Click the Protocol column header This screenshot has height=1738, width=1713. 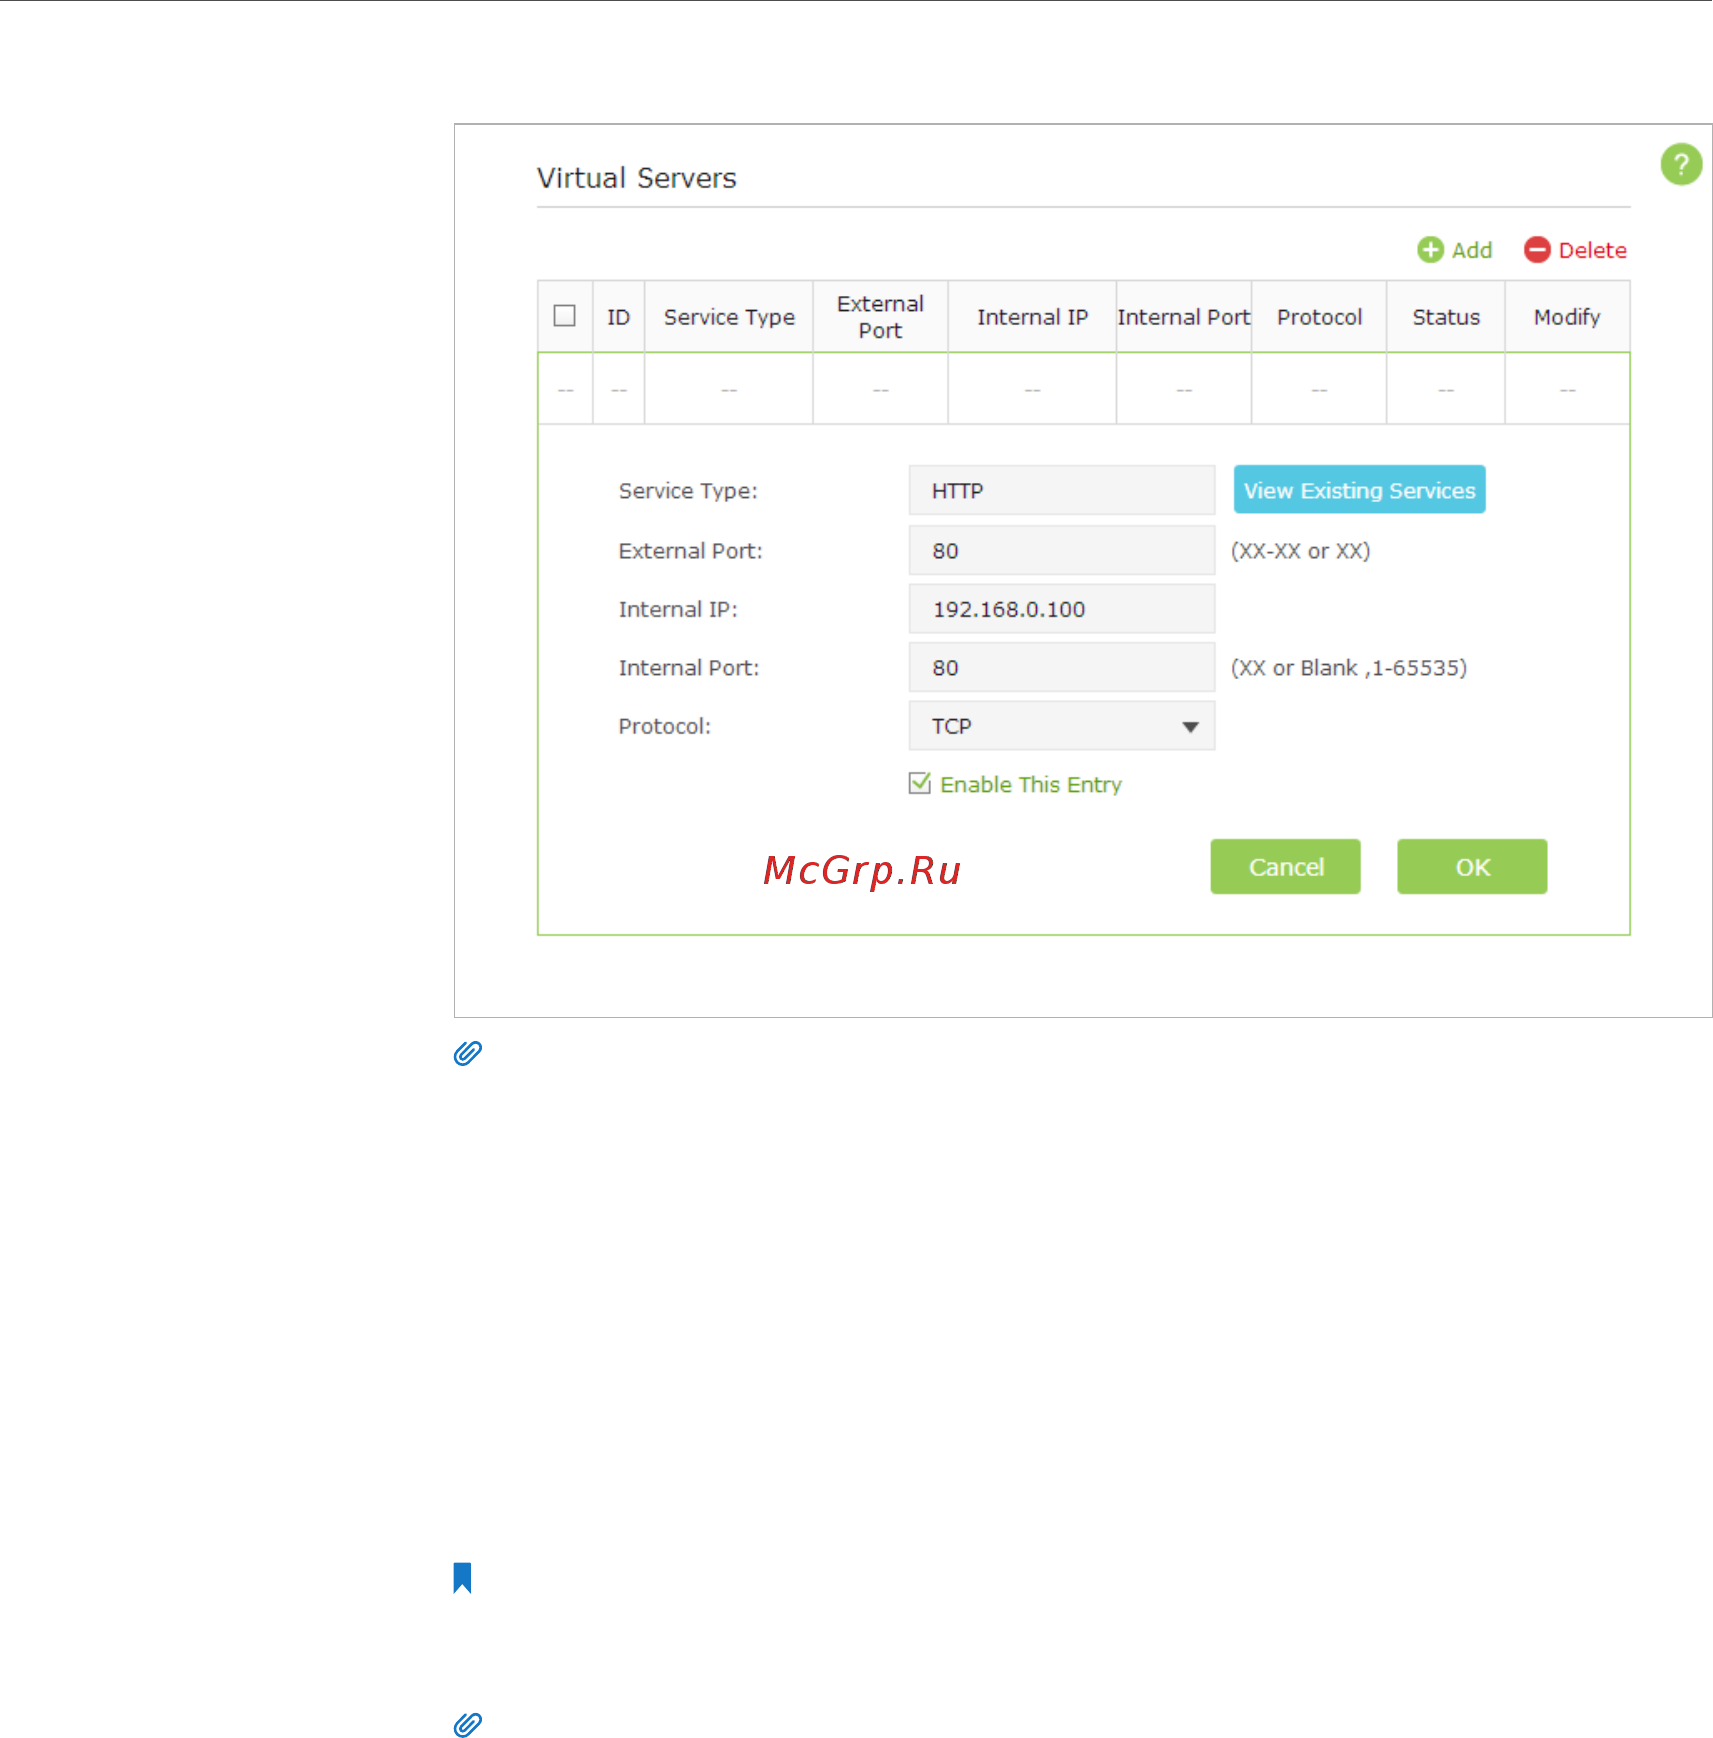1319,317
